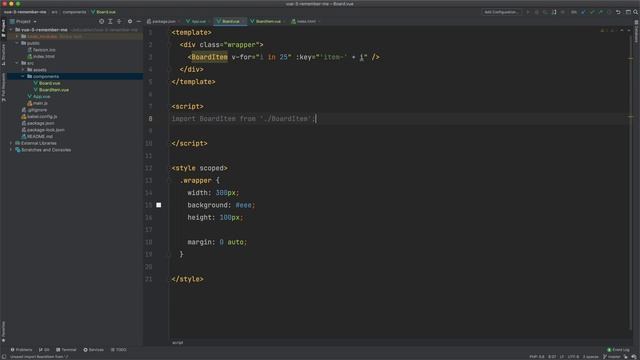640x360 pixels.
Task: Expand the node_modules folder
Action: [17, 36]
